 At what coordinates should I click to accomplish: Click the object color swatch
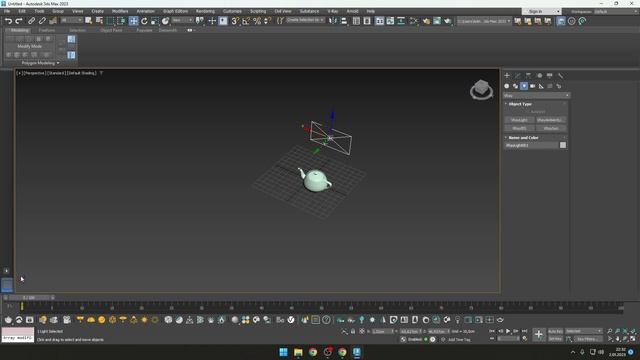(563, 145)
